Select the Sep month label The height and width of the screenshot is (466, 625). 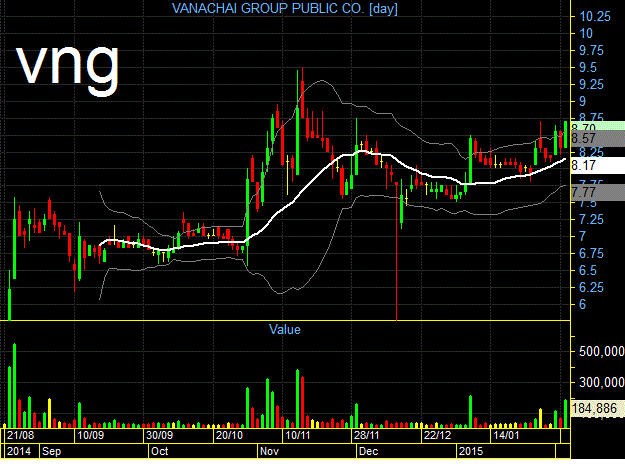click(51, 451)
